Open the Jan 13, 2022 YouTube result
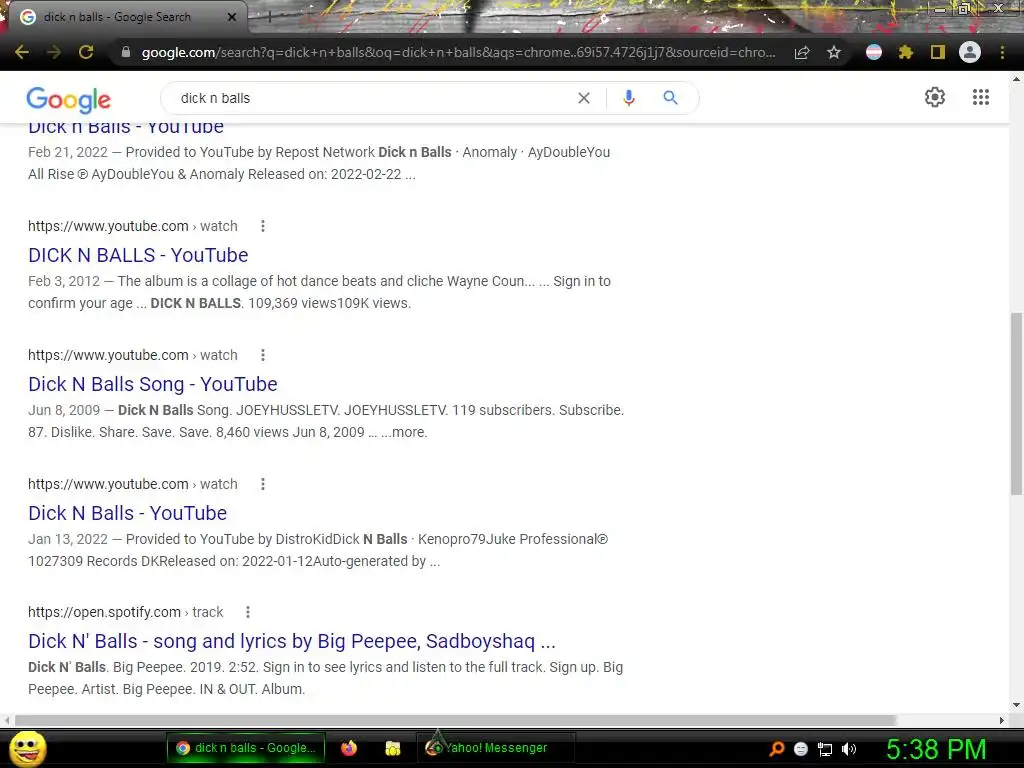 pyautogui.click(x=127, y=513)
